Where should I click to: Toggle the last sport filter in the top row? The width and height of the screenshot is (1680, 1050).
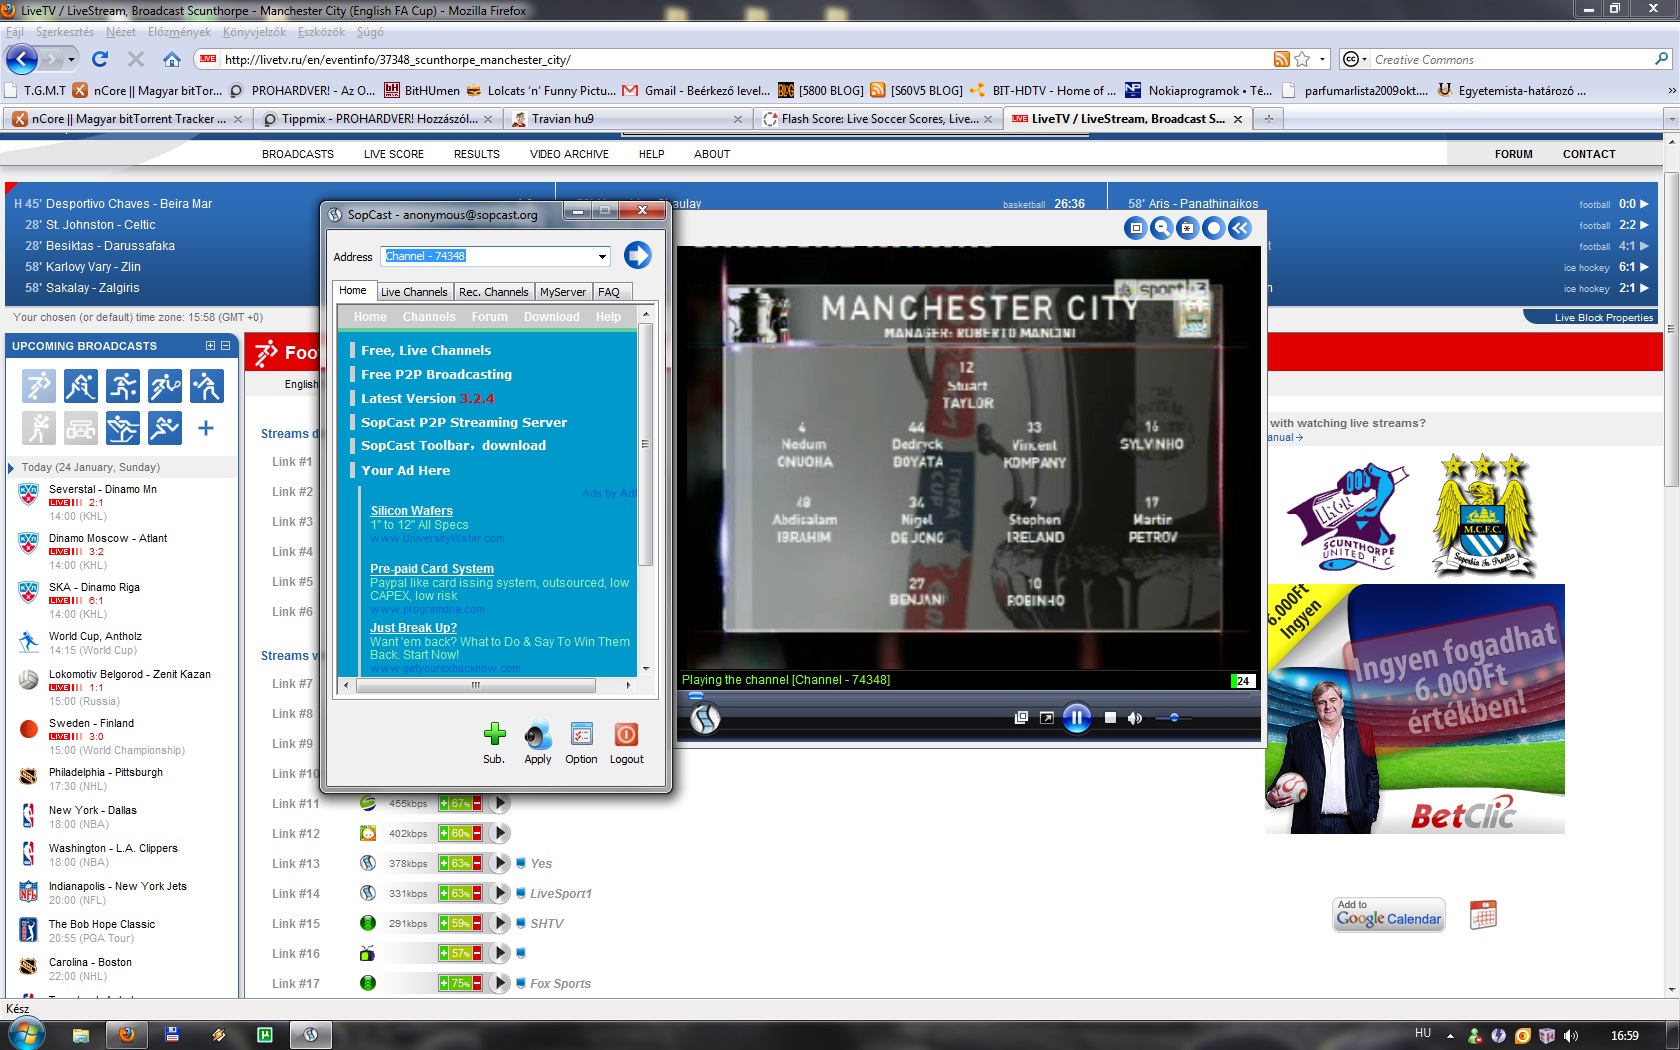[x=207, y=386]
